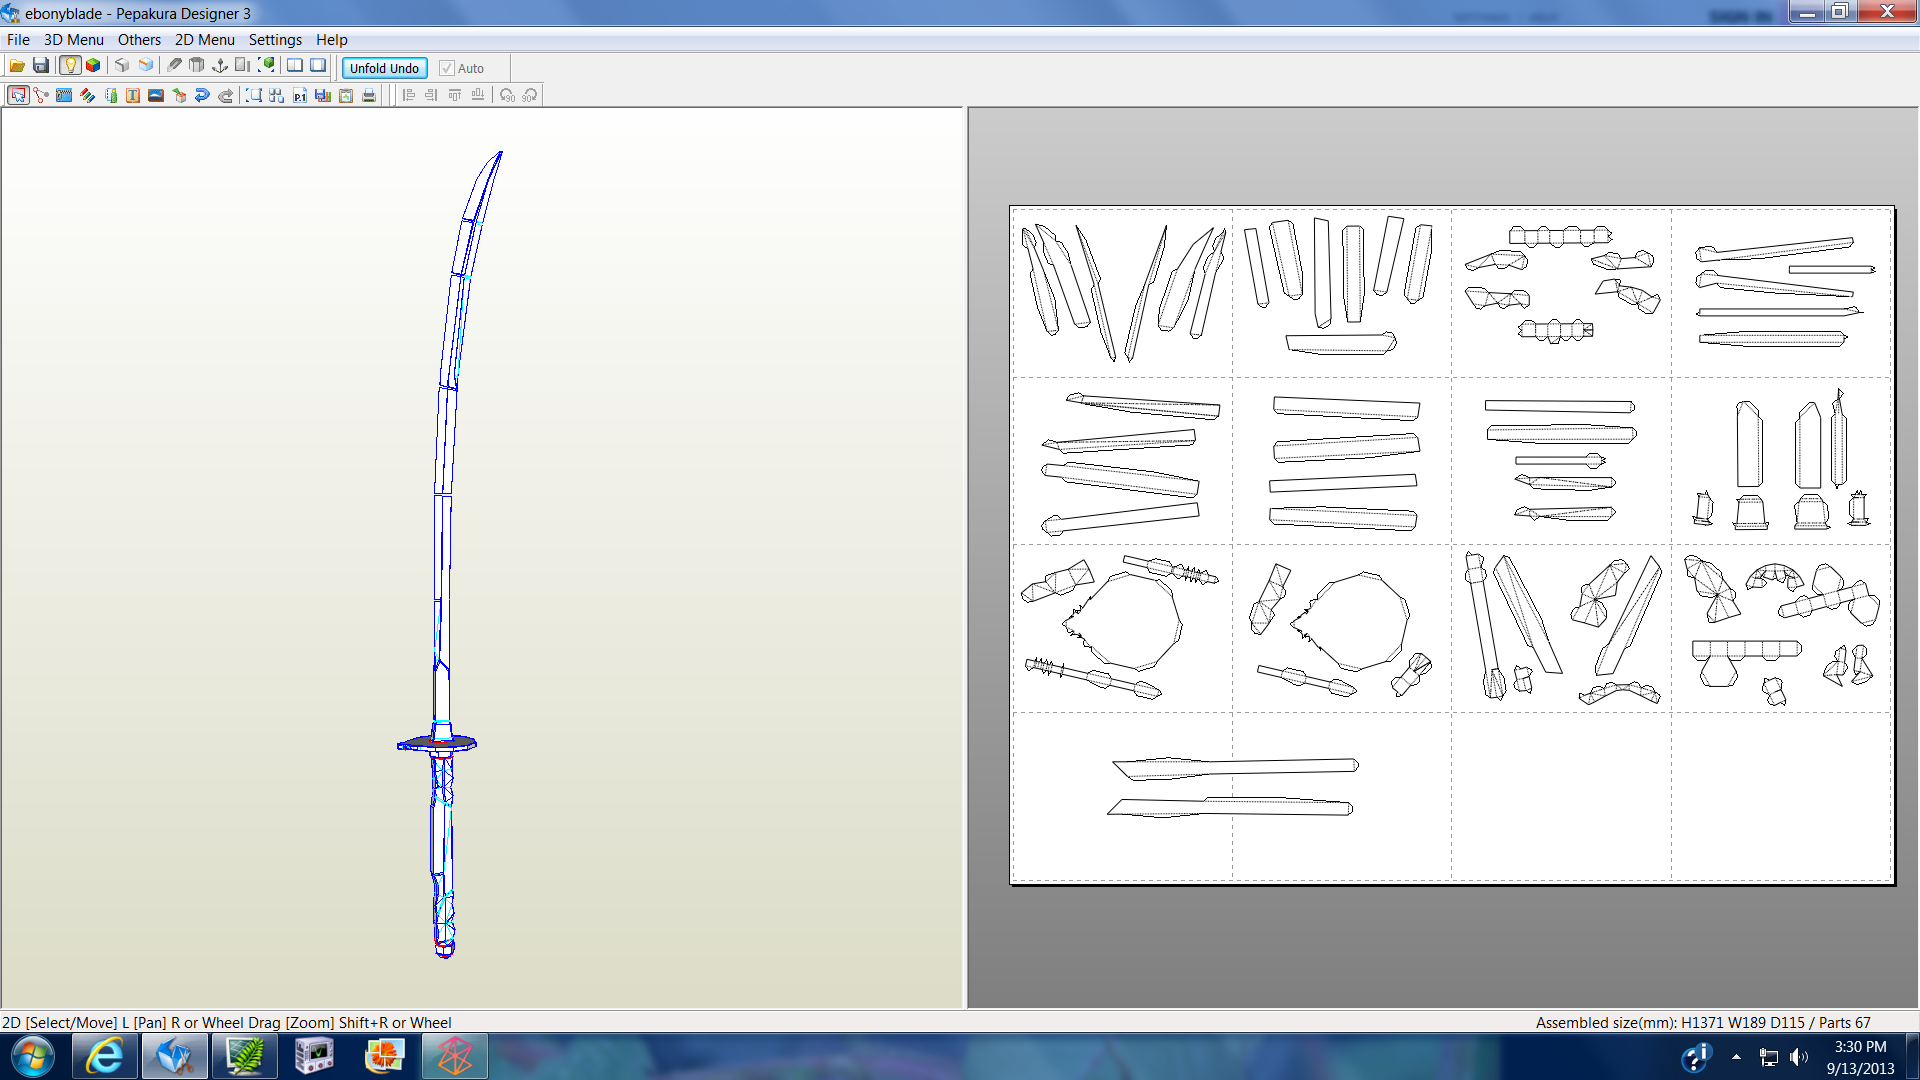Choose the text T input tool
Screen dimensions: 1920x1080
pos(133,96)
